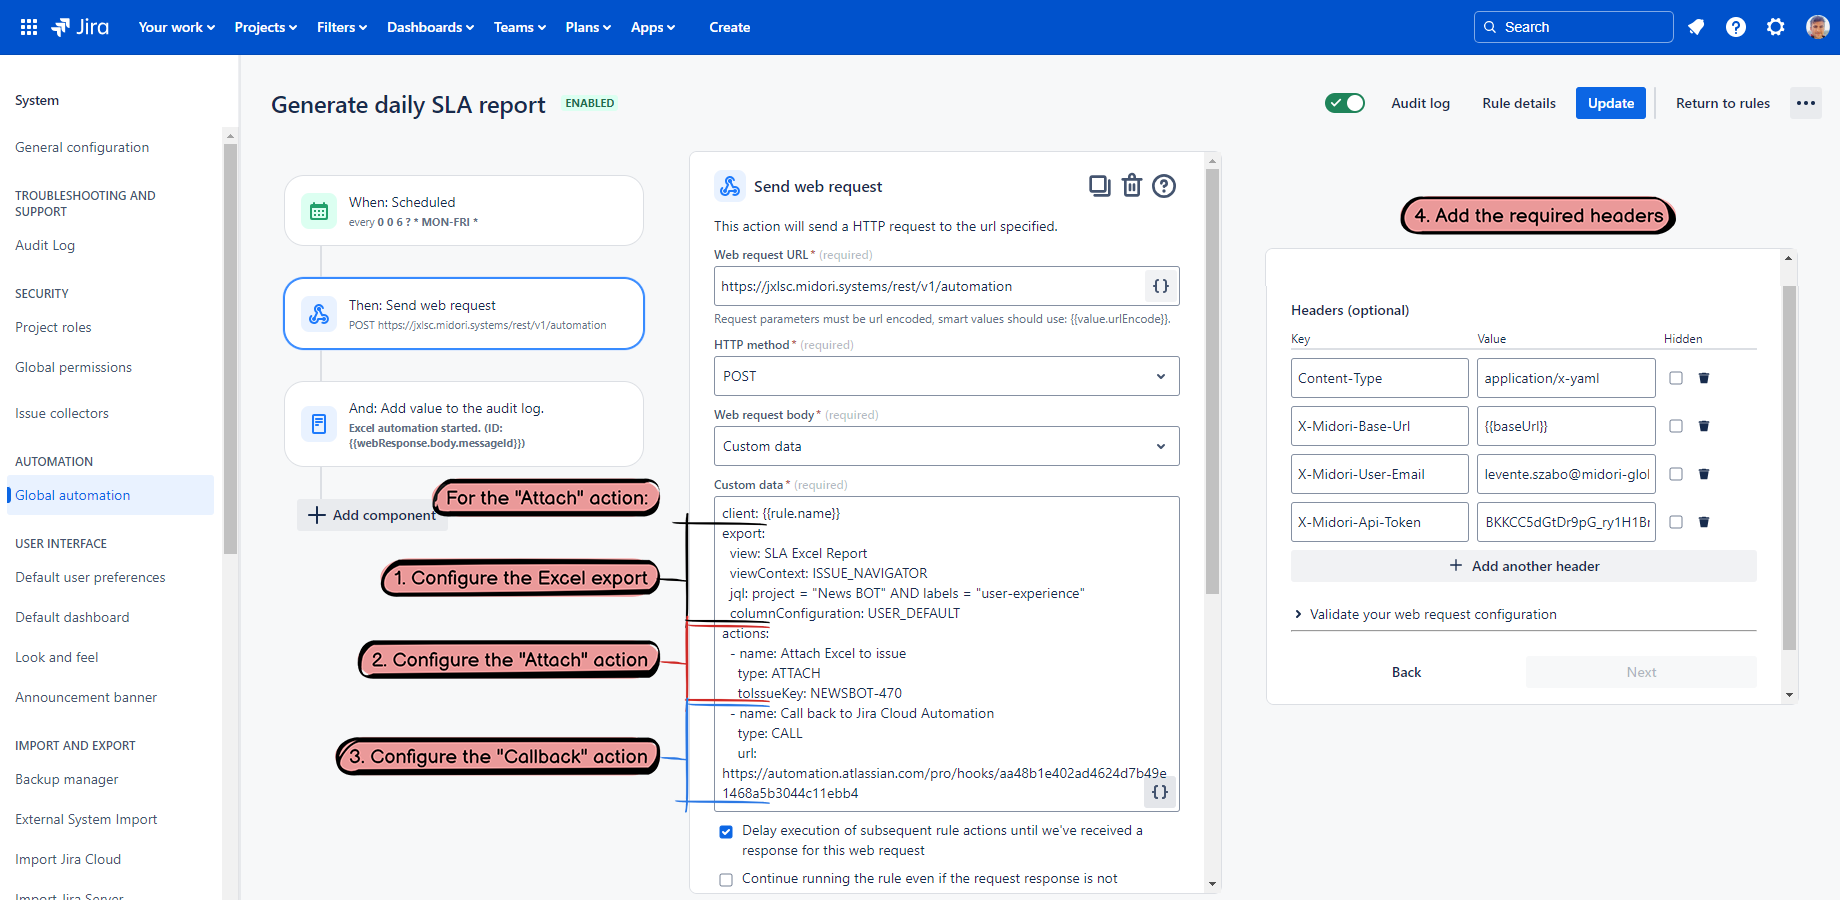Open Jira settings gear icon
Viewport: 1840px width, 900px height.
pyautogui.click(x=1776, y=27)
